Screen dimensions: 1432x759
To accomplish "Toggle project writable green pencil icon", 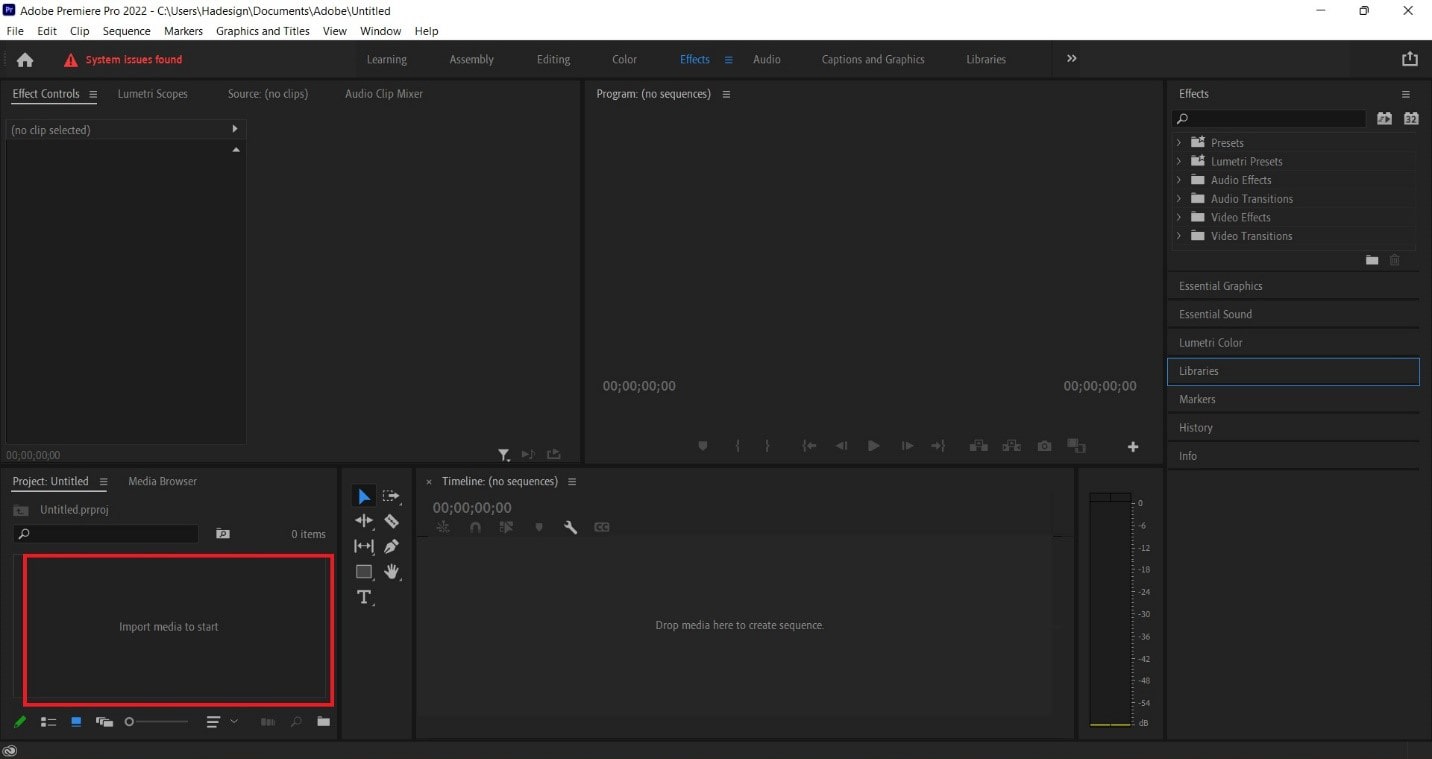I will 20,721.
